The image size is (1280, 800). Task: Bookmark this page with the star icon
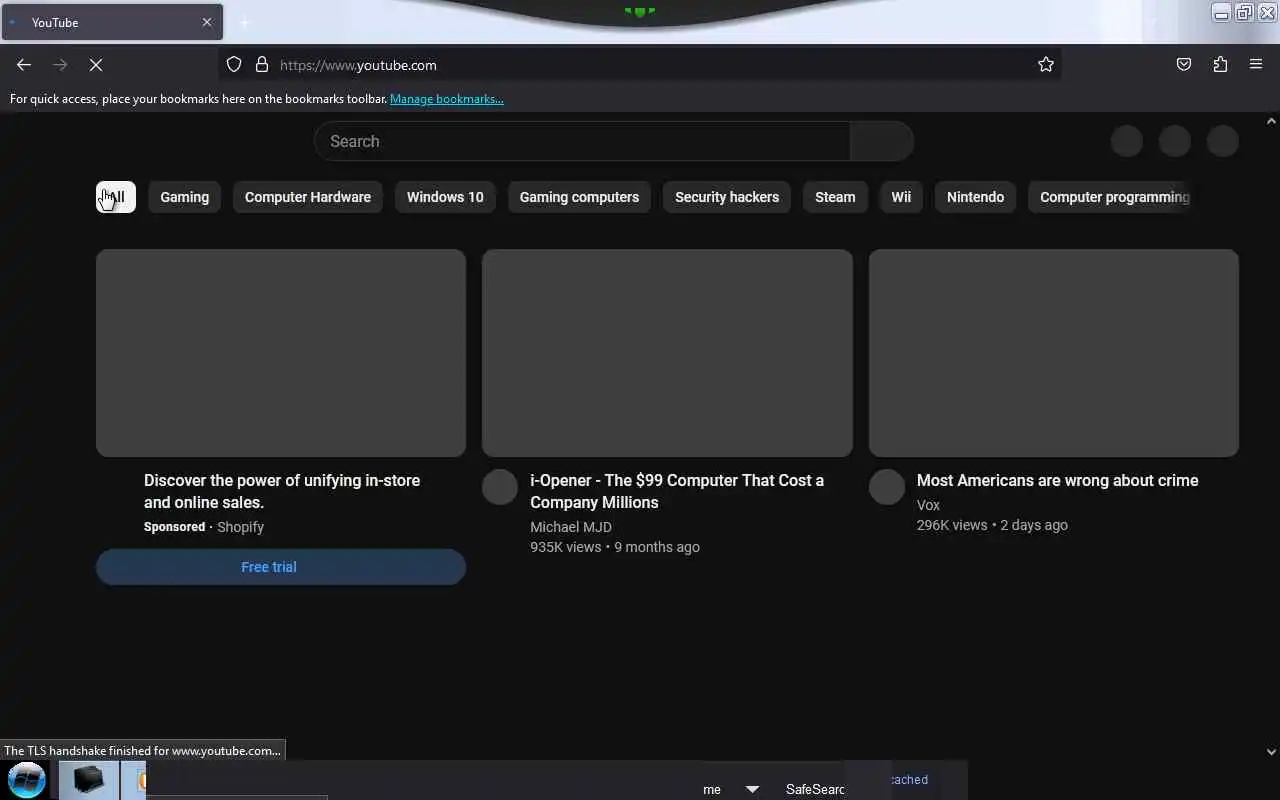click(x=1046, y=65)
